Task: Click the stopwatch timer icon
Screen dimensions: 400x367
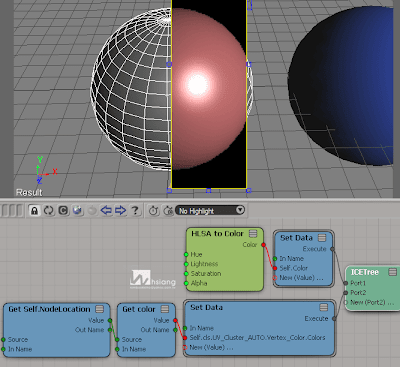Action: click(154, 210)
